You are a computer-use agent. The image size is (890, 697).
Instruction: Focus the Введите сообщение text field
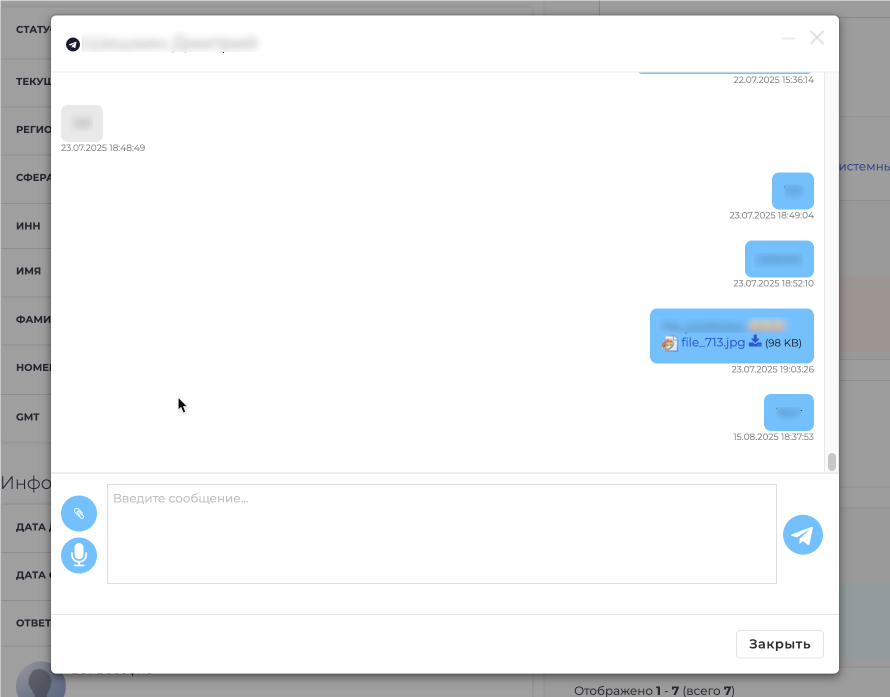point(442,534)
